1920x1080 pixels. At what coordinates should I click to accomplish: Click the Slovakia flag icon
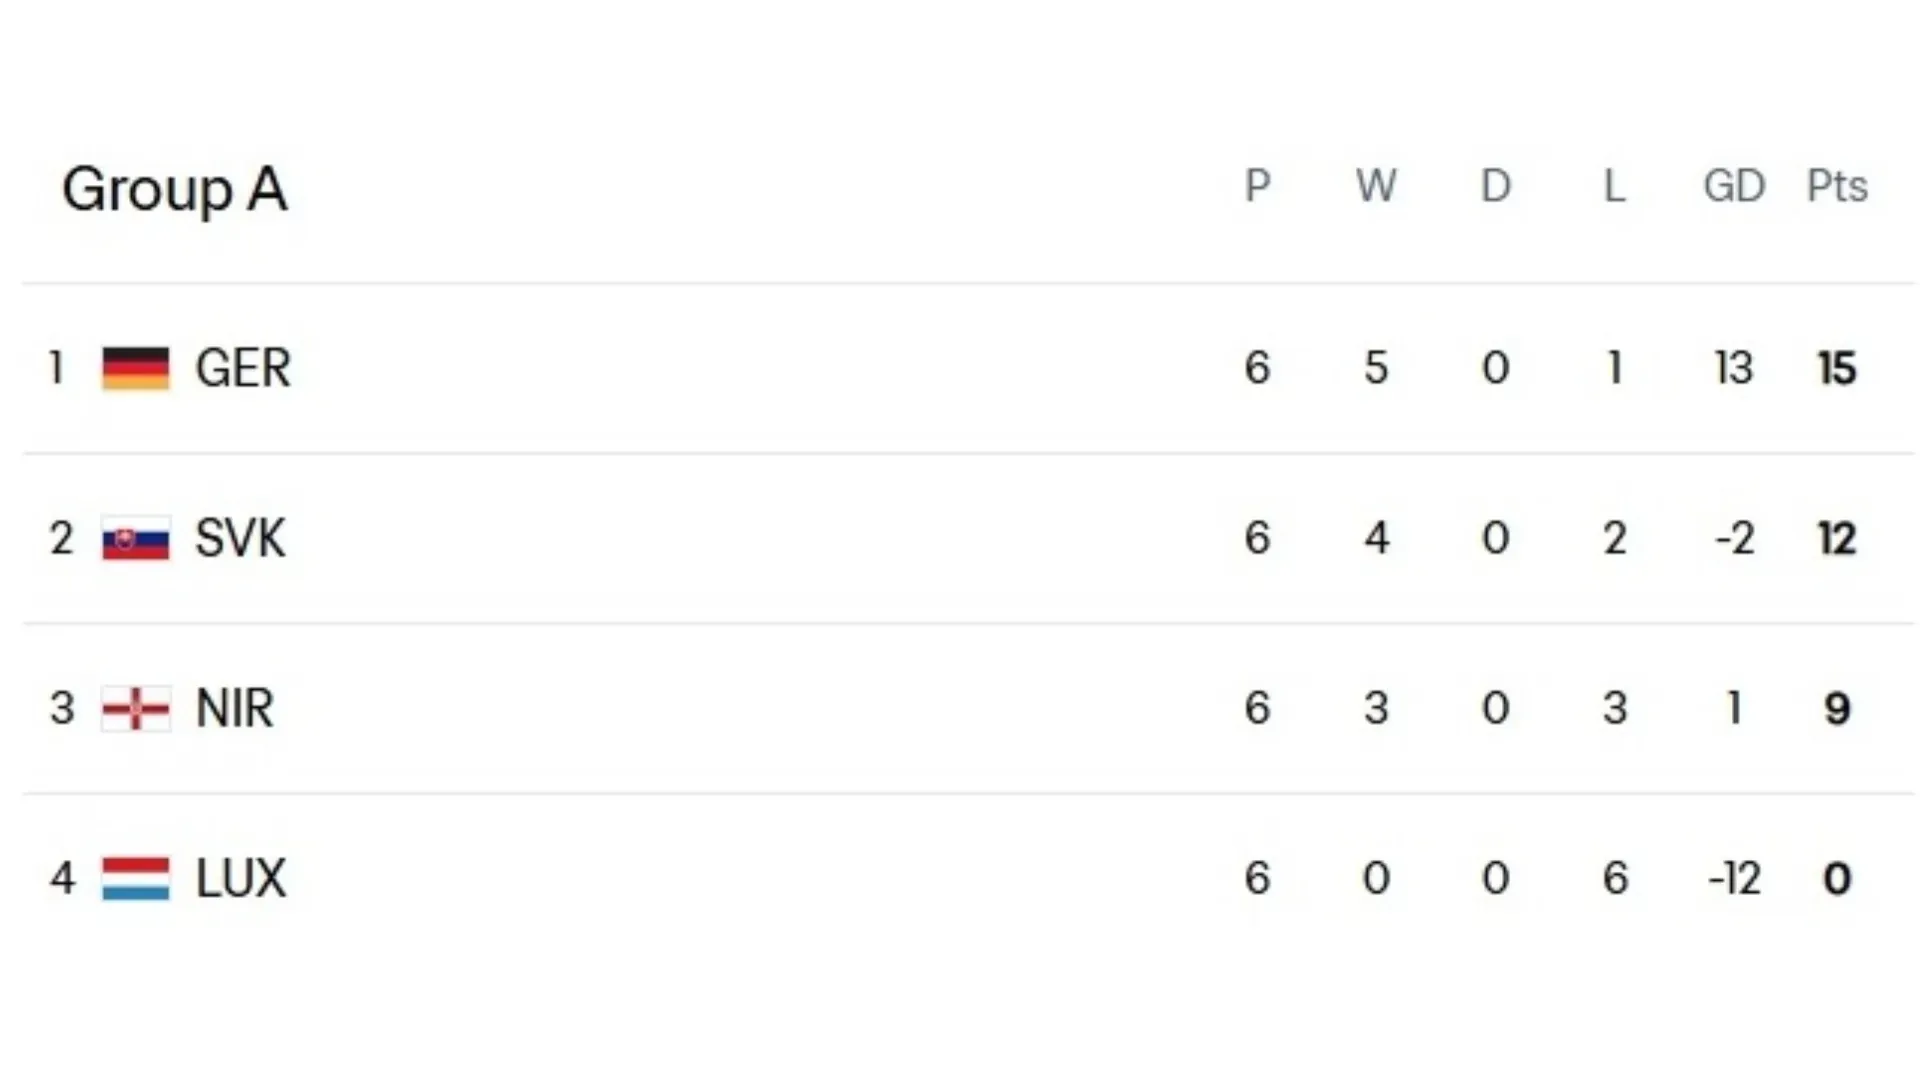(x=136, y=539)
